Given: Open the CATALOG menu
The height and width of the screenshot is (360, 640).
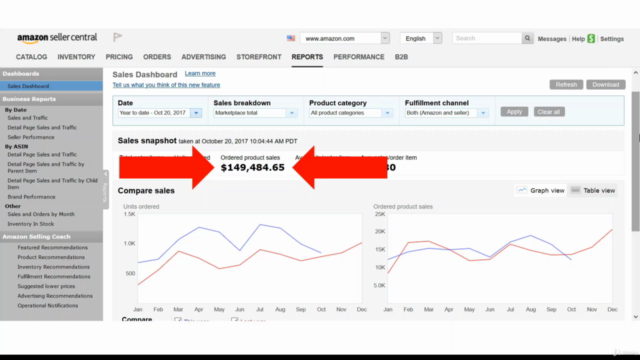Looking at the screenshot, I should click(31, 57).
